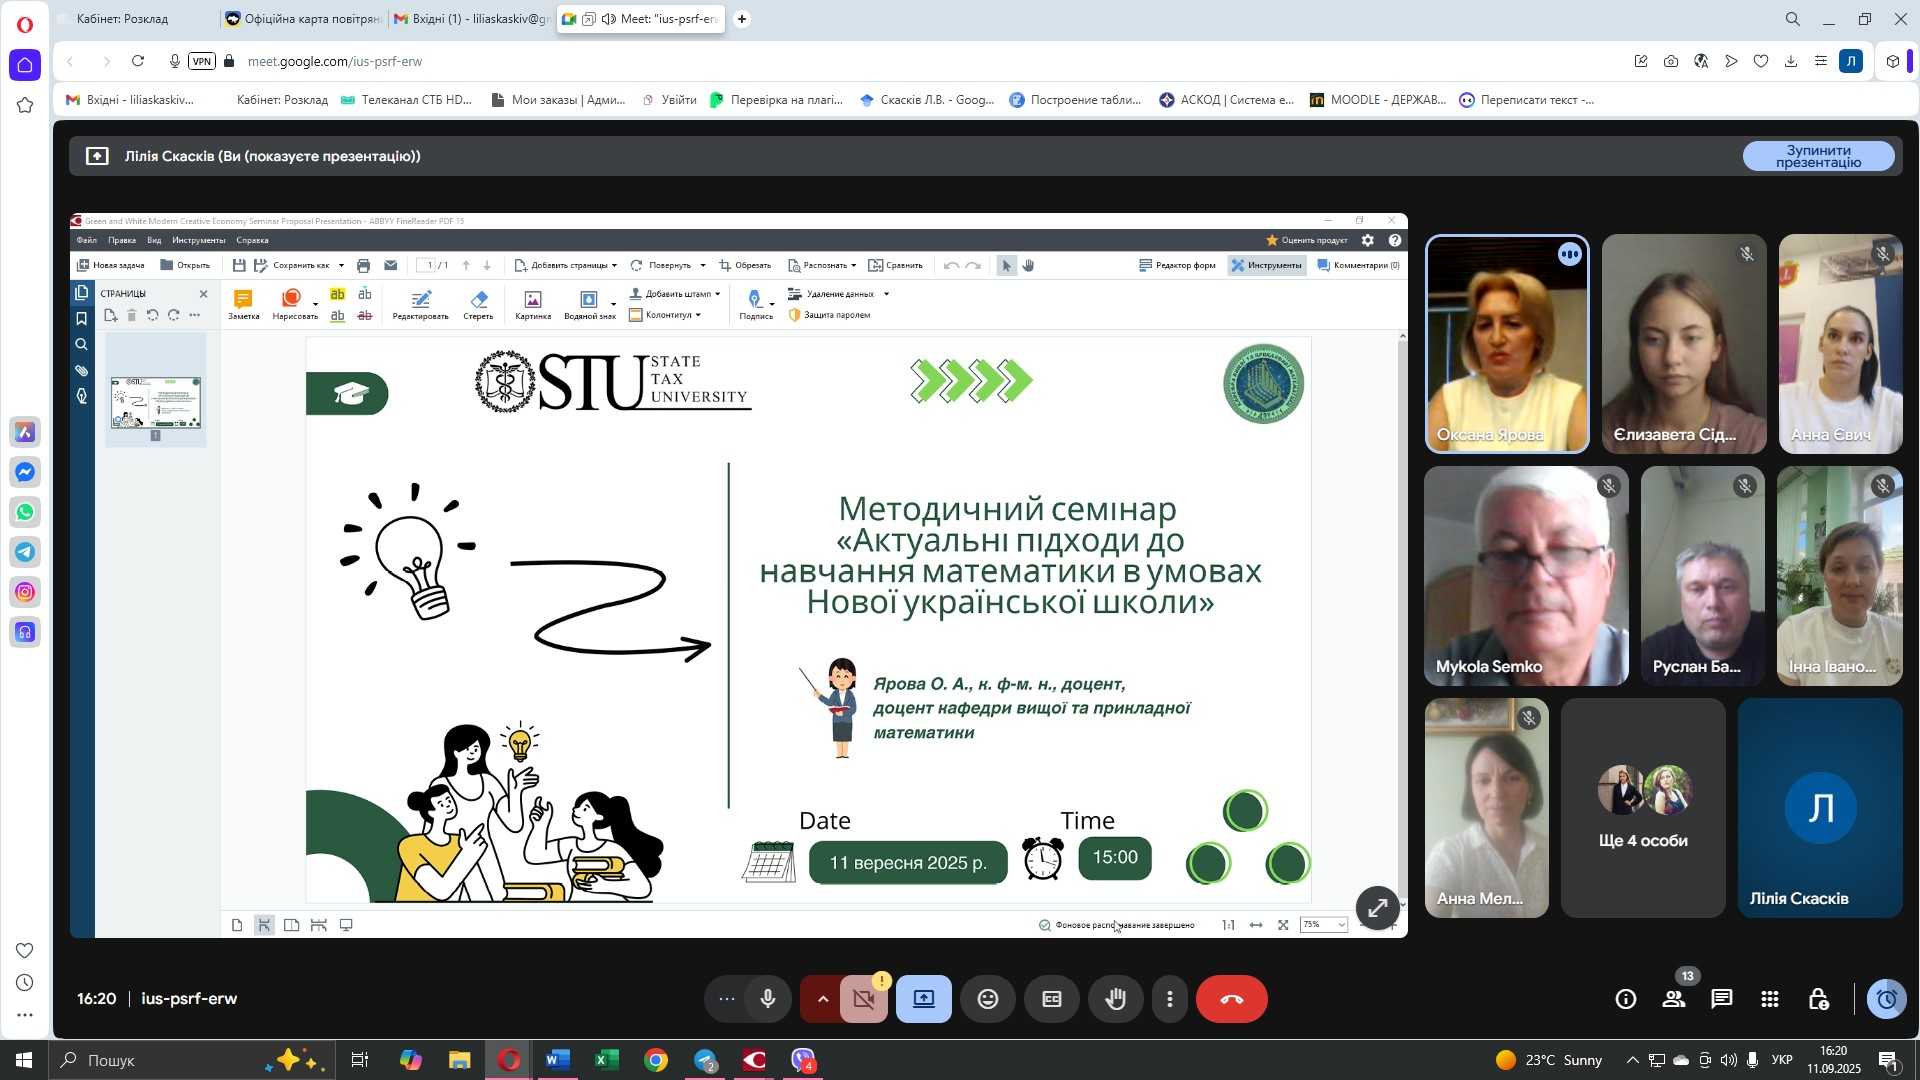Screen dimensions: 1920x1080
Task: Open the emoji reactions button
Action: pyautogui.click(x=988, y=999)
